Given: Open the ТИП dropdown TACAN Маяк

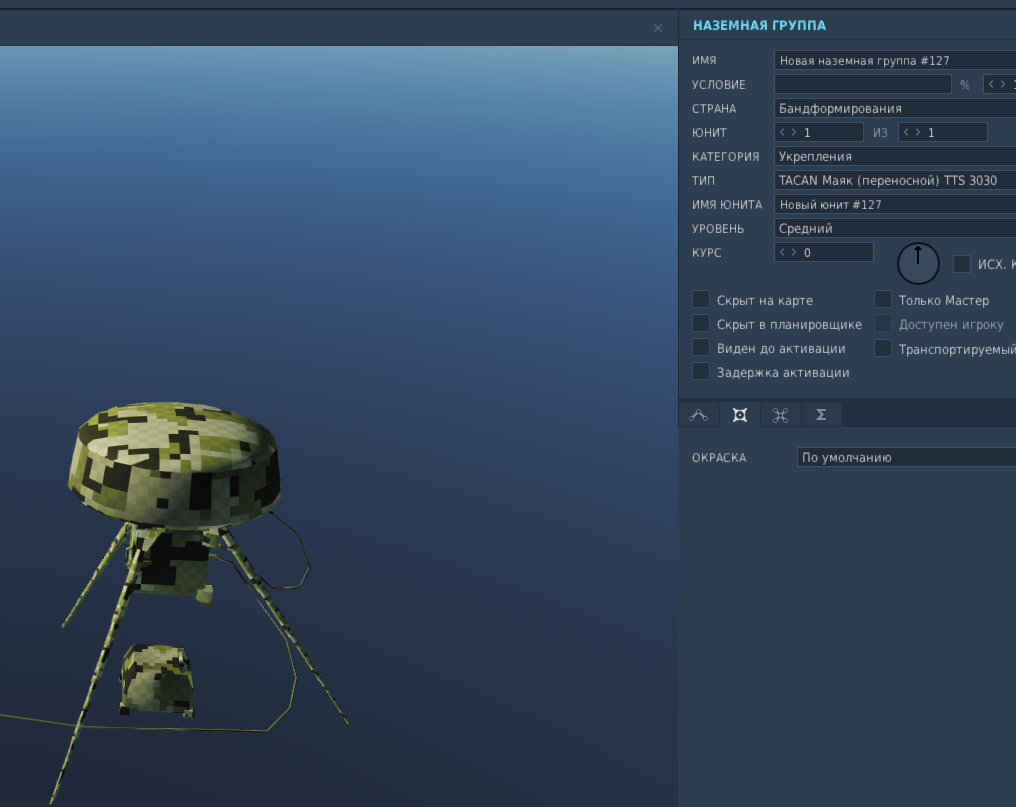Looking at the screenshot, I should pos(895,180).
